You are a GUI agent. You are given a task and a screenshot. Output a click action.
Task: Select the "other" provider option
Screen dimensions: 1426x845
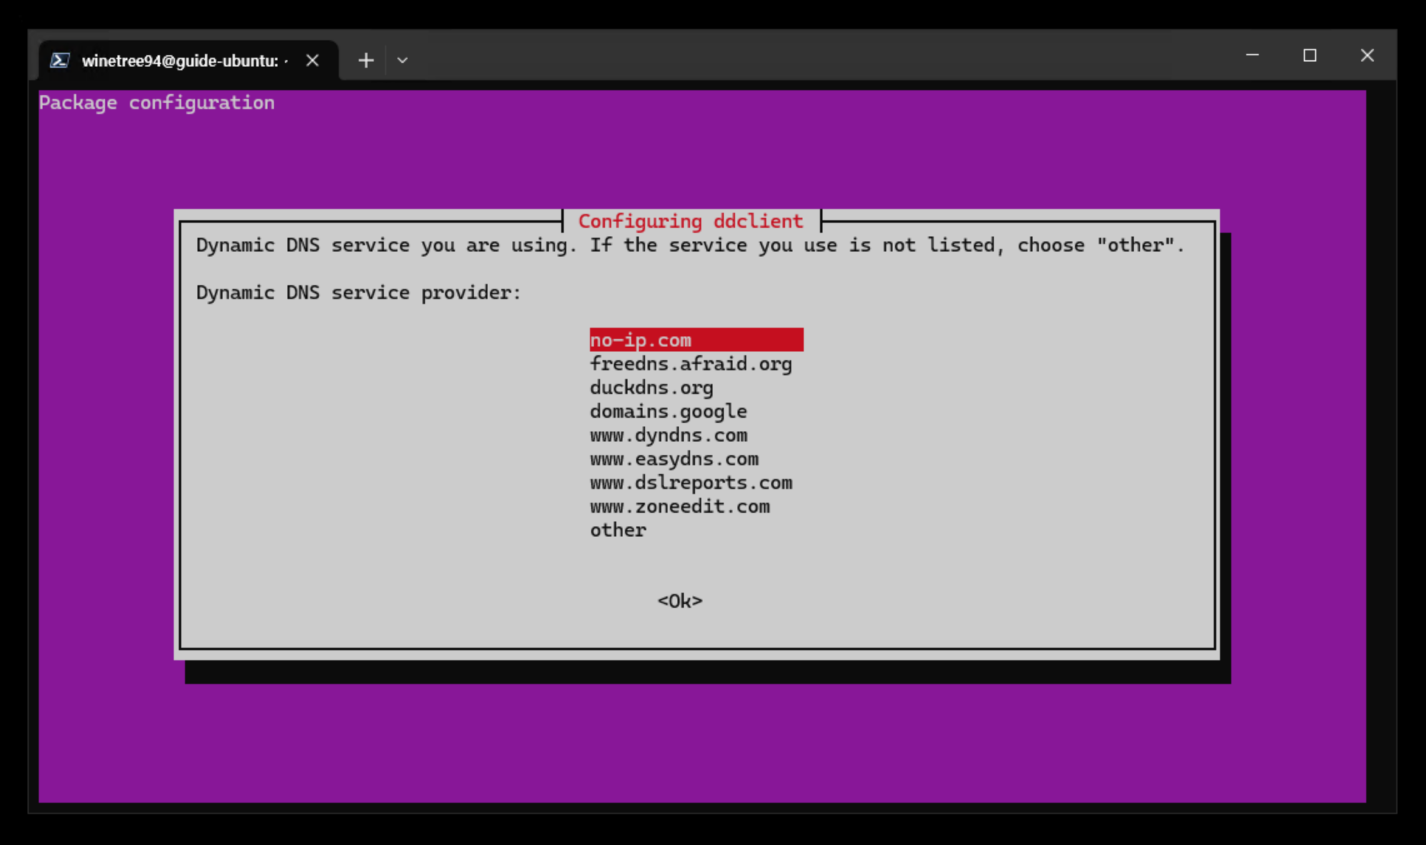(x=618, y=530)
